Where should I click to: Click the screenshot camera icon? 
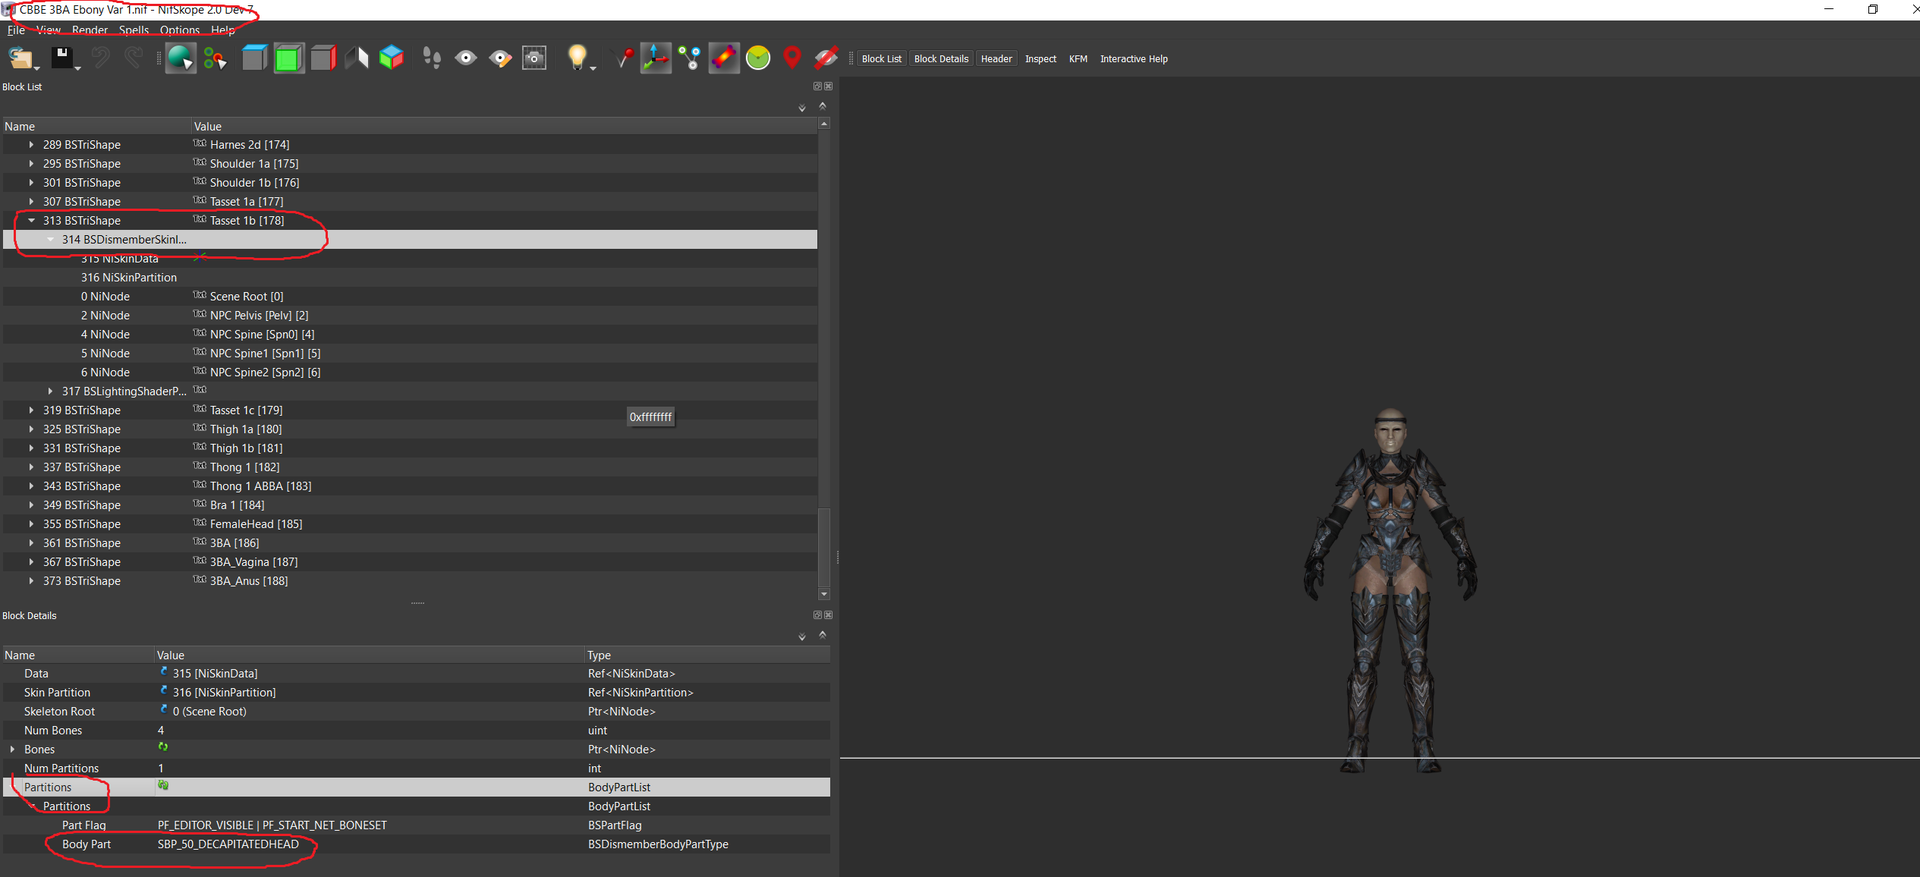535,58
